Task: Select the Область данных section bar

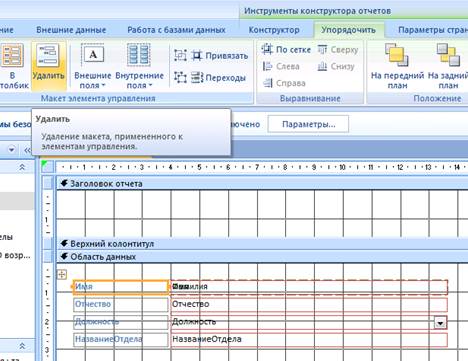Action: click(x=262, y=257)
